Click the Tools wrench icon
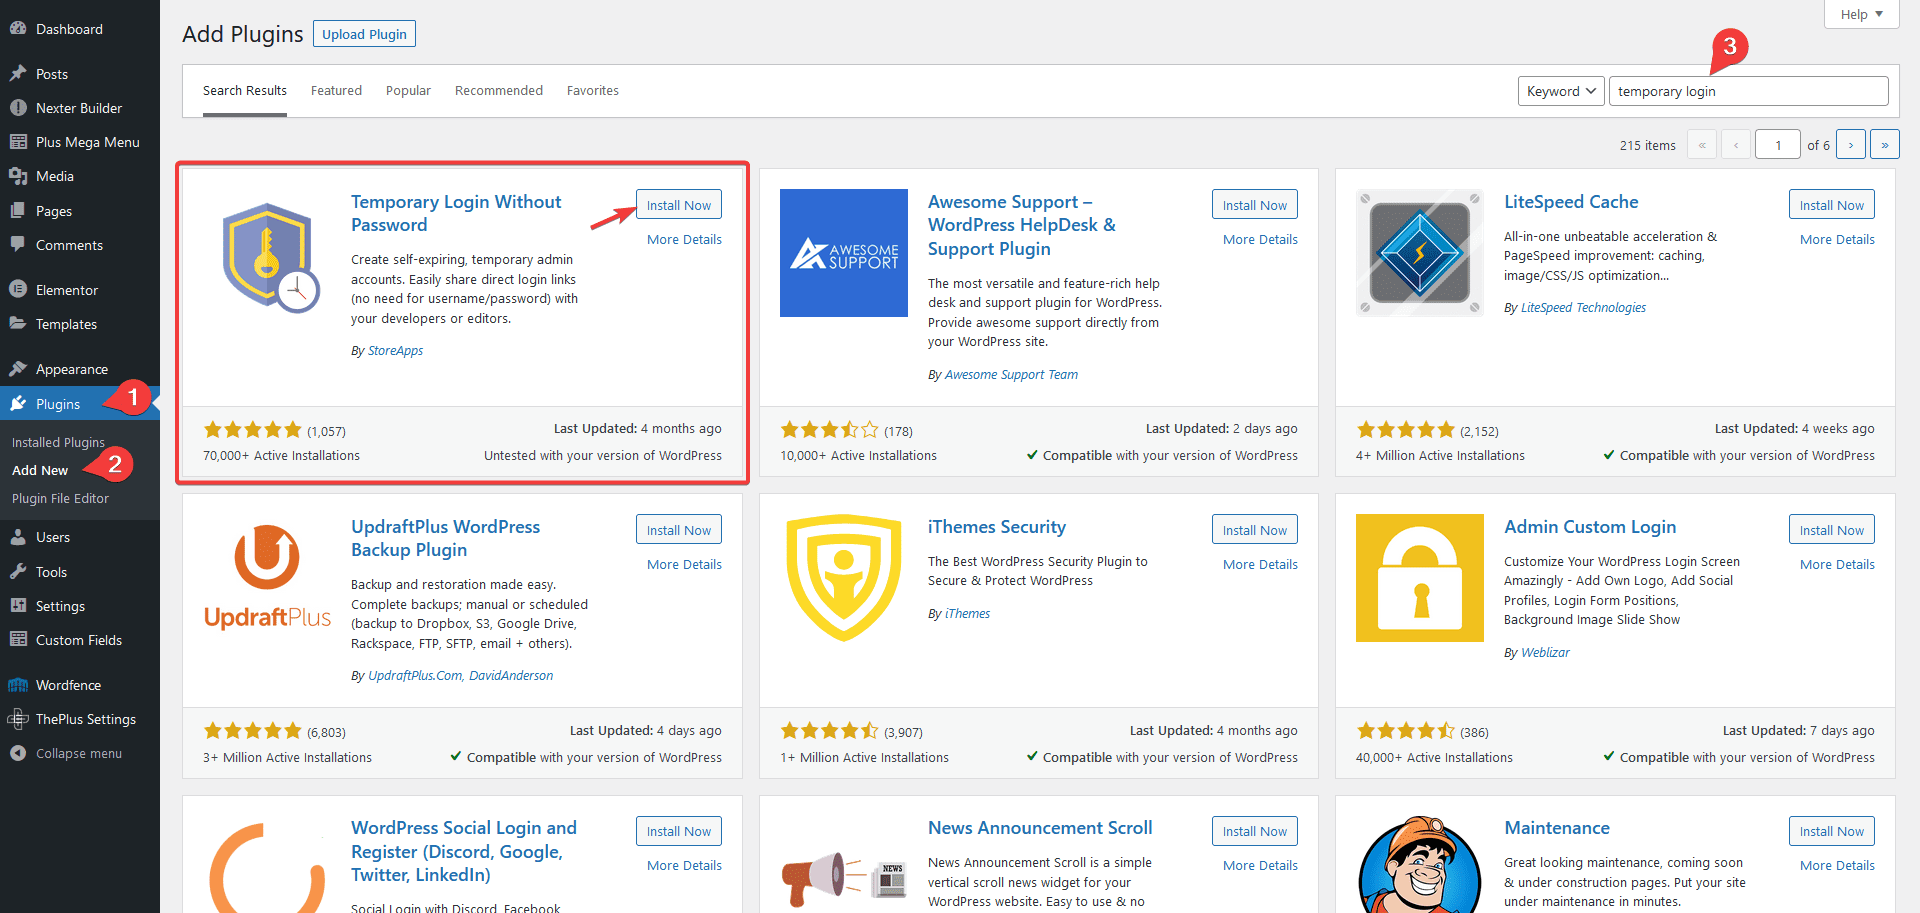 point(18,572)
